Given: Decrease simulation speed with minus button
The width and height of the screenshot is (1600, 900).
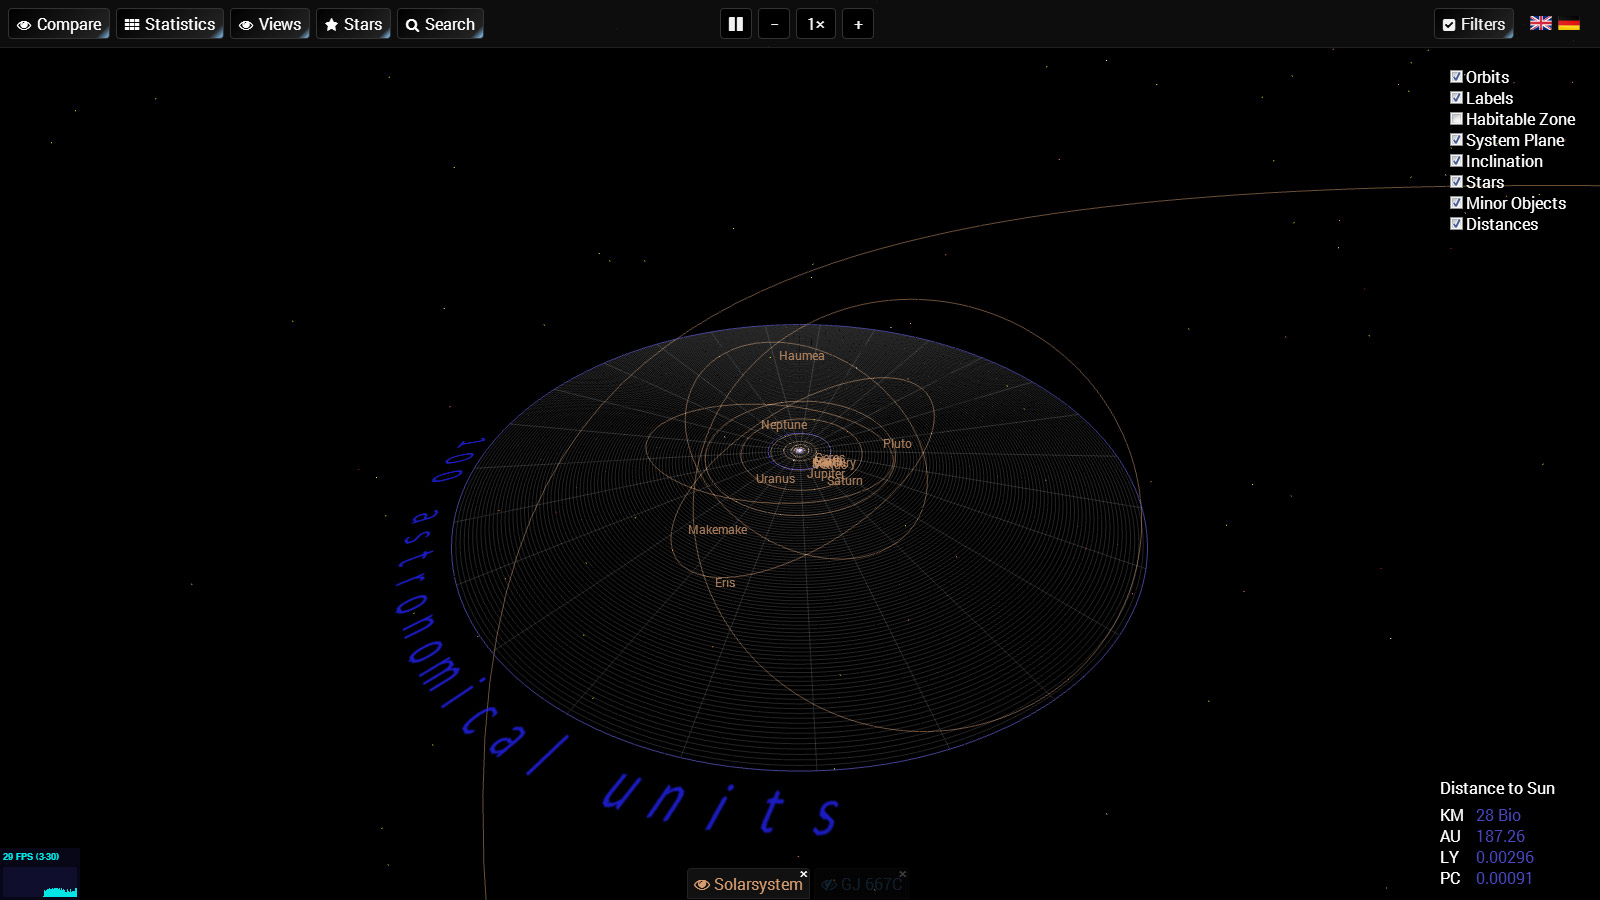Looking at the screenshot, I should pyautogui.click(x=774, y=24).
